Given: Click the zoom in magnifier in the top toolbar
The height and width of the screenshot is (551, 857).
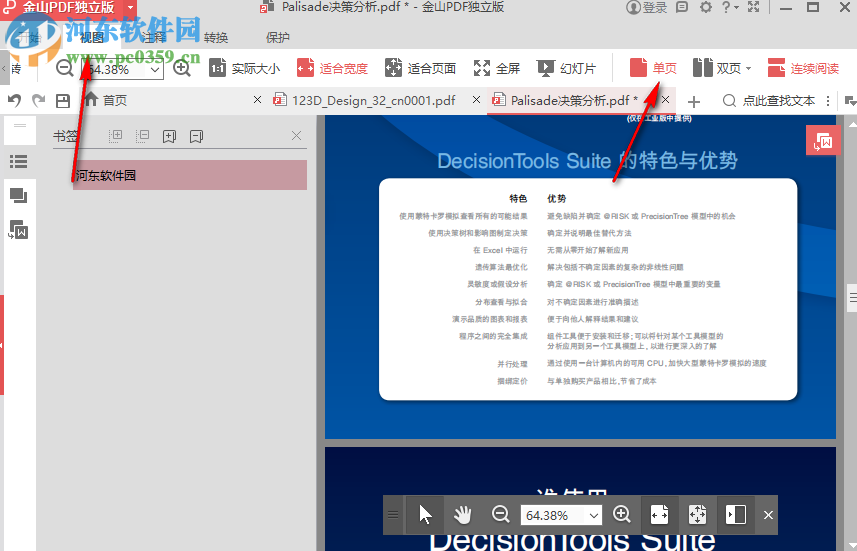Looking at the screenshot, I should tap(181, 68).
